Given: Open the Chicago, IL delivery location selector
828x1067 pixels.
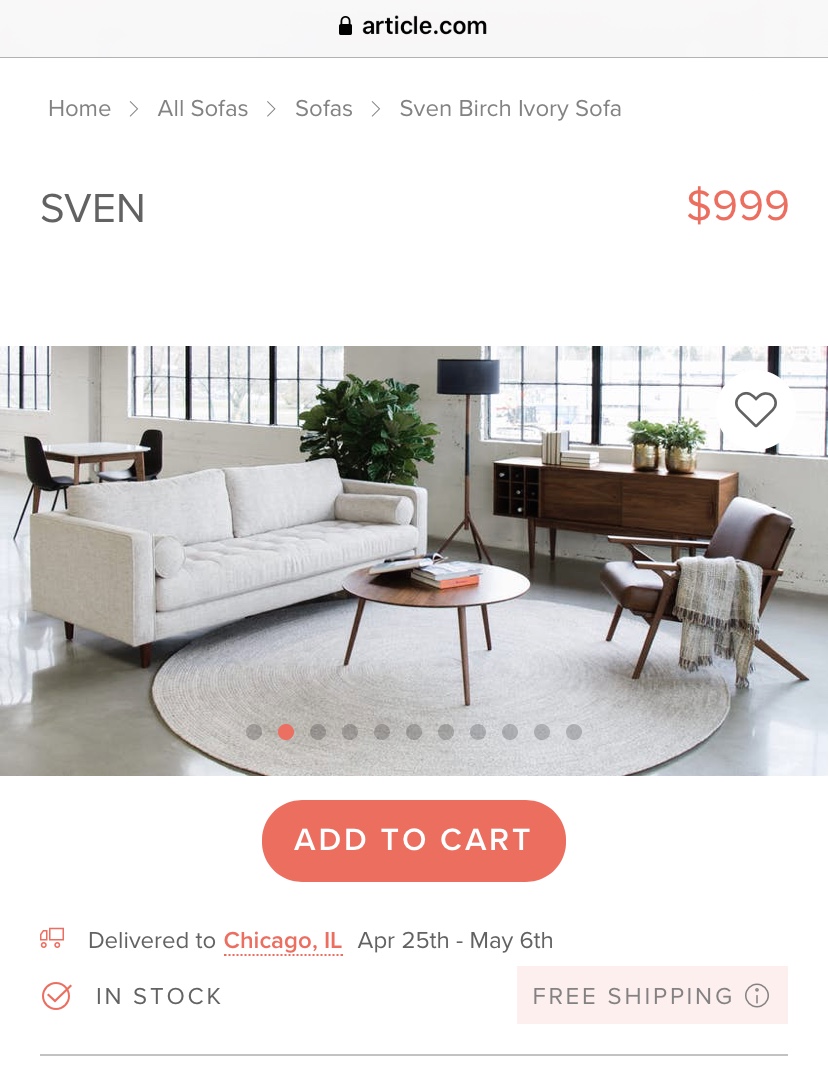Looking at the screenshot, I should [283, 941].
